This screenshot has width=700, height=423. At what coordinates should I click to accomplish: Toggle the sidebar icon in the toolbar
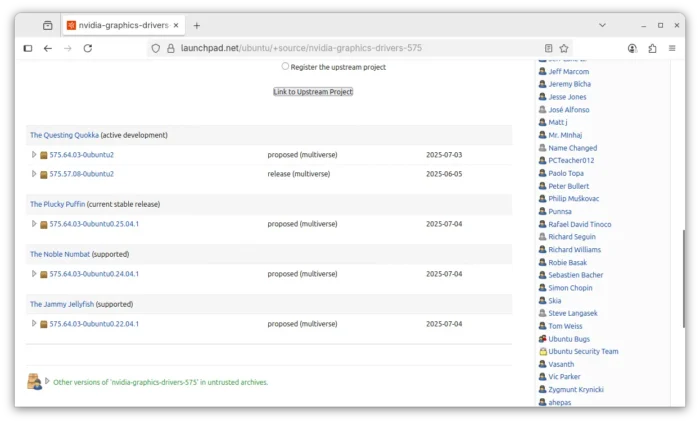[x=28, y=48]
